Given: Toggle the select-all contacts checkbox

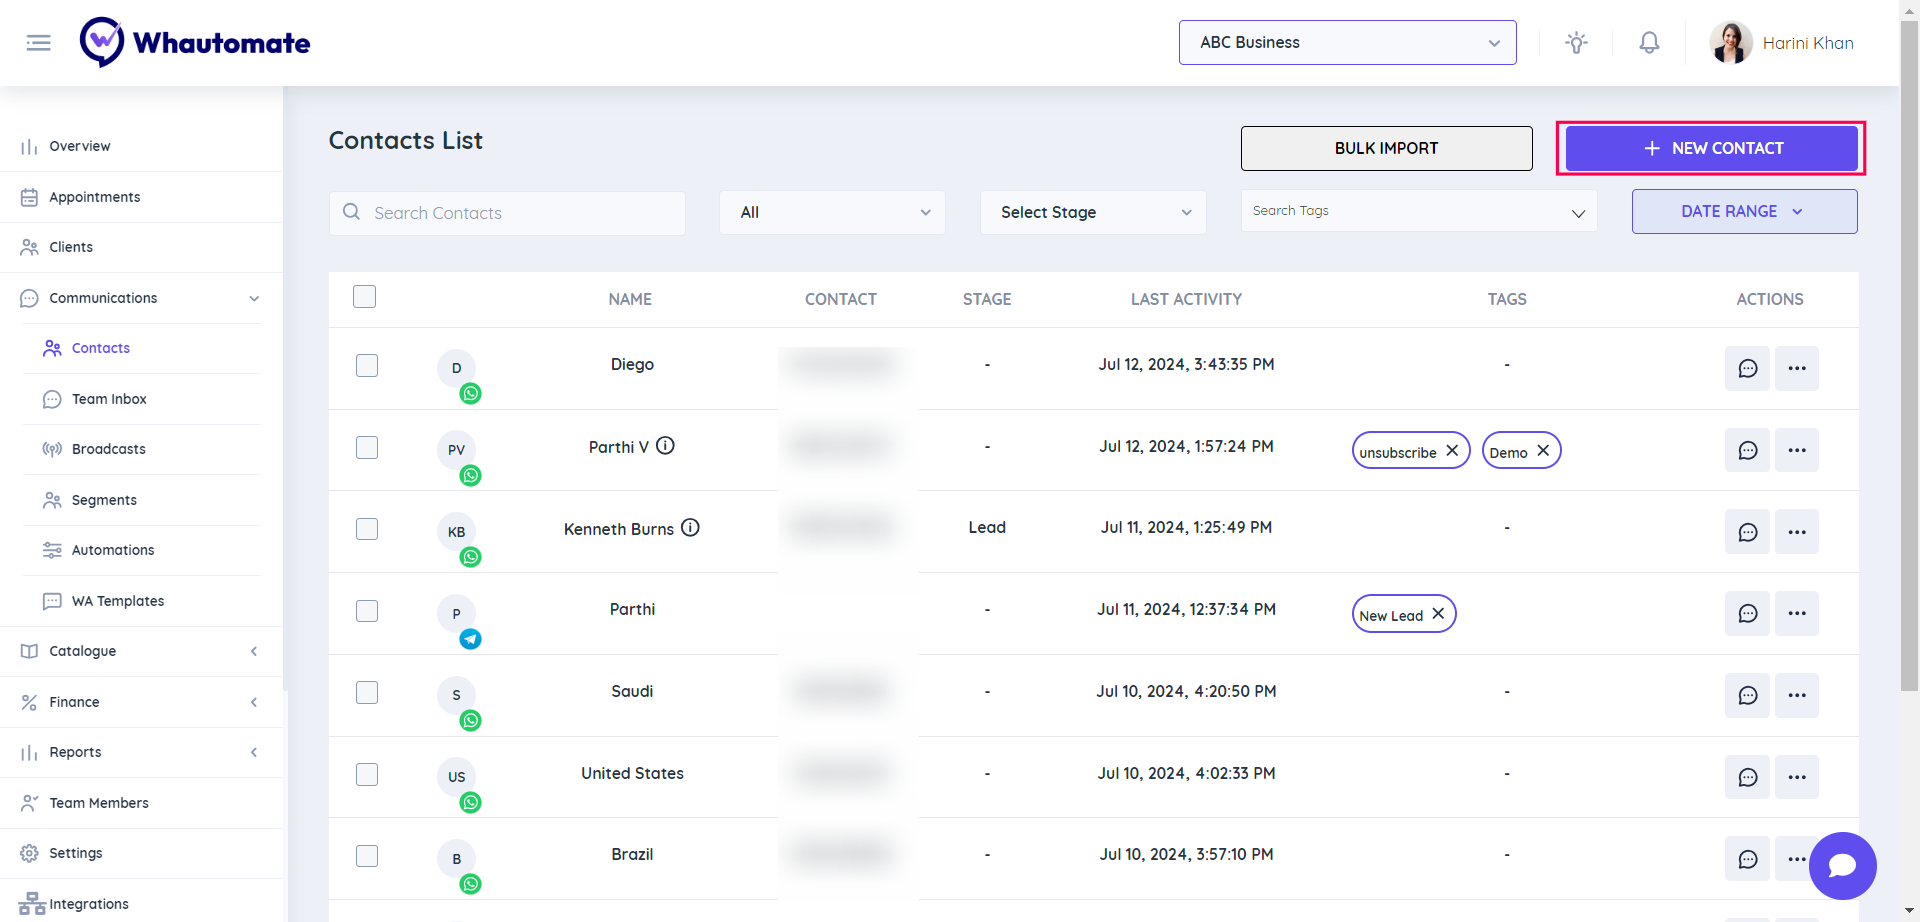Looking at the screenshot, I should pyautogui.click(x=365, y=297).
